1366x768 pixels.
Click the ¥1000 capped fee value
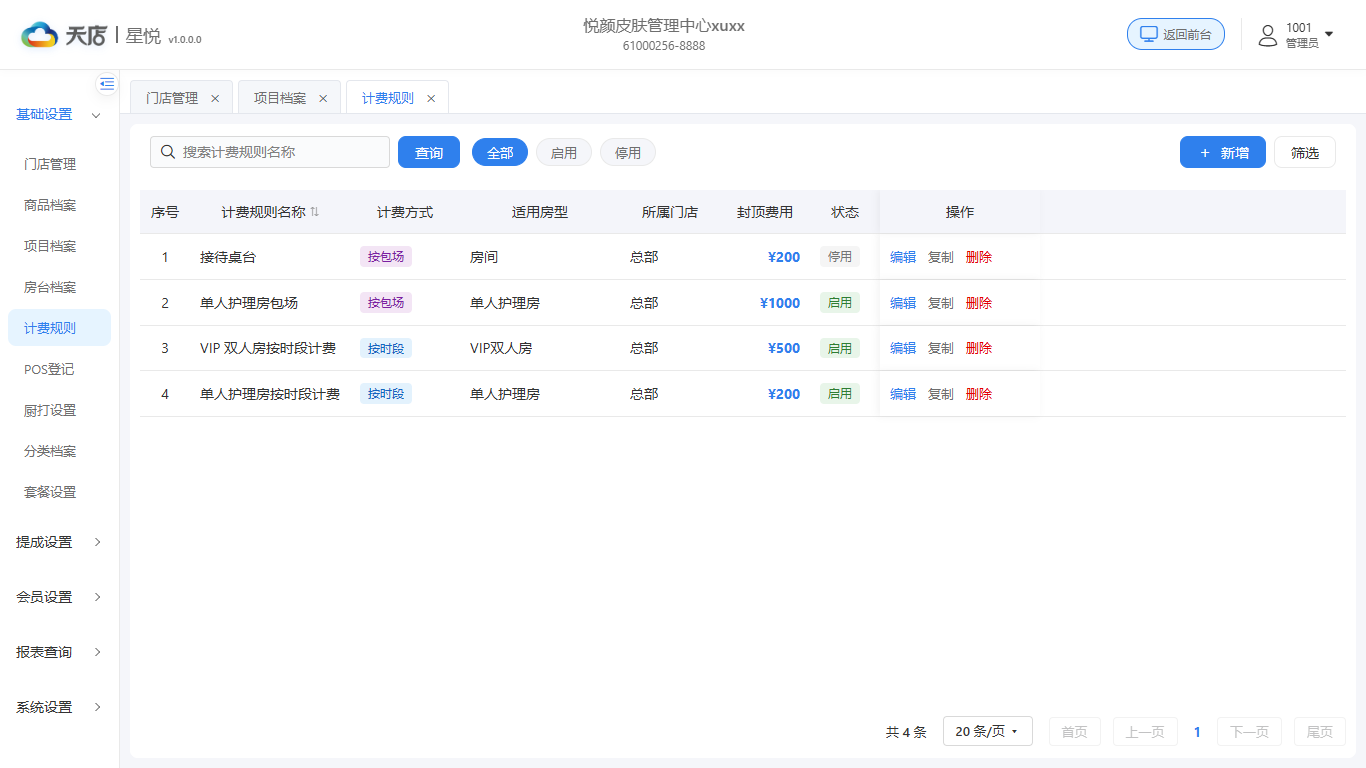[780, 303]
